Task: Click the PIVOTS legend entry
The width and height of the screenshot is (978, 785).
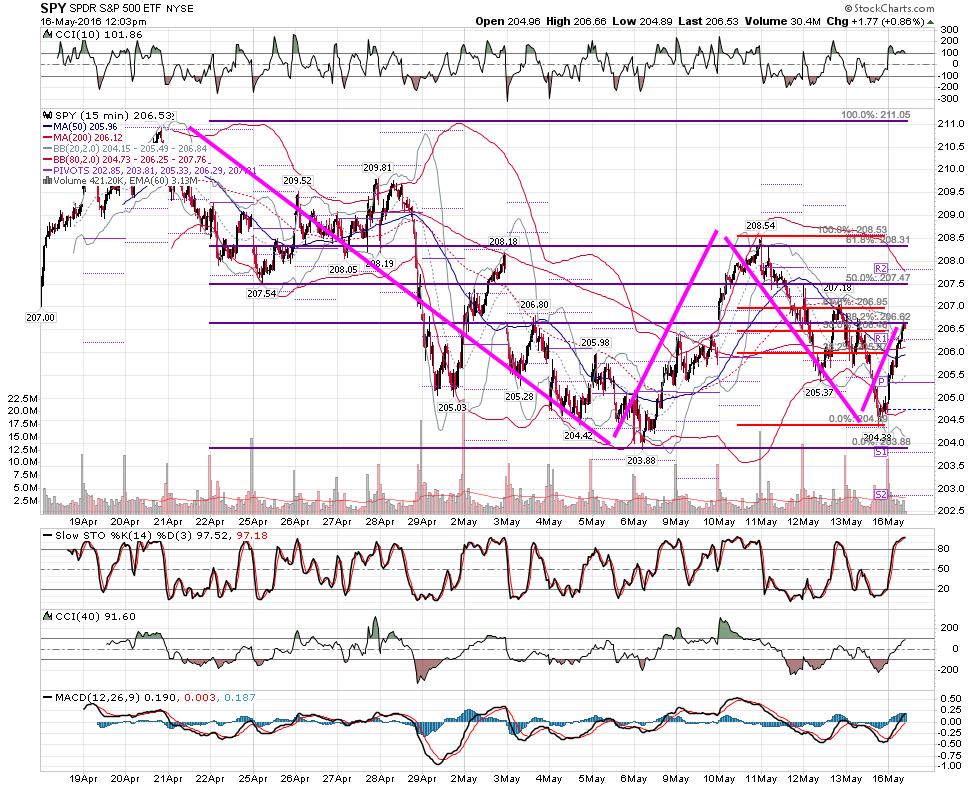Action: coord(155,170)
